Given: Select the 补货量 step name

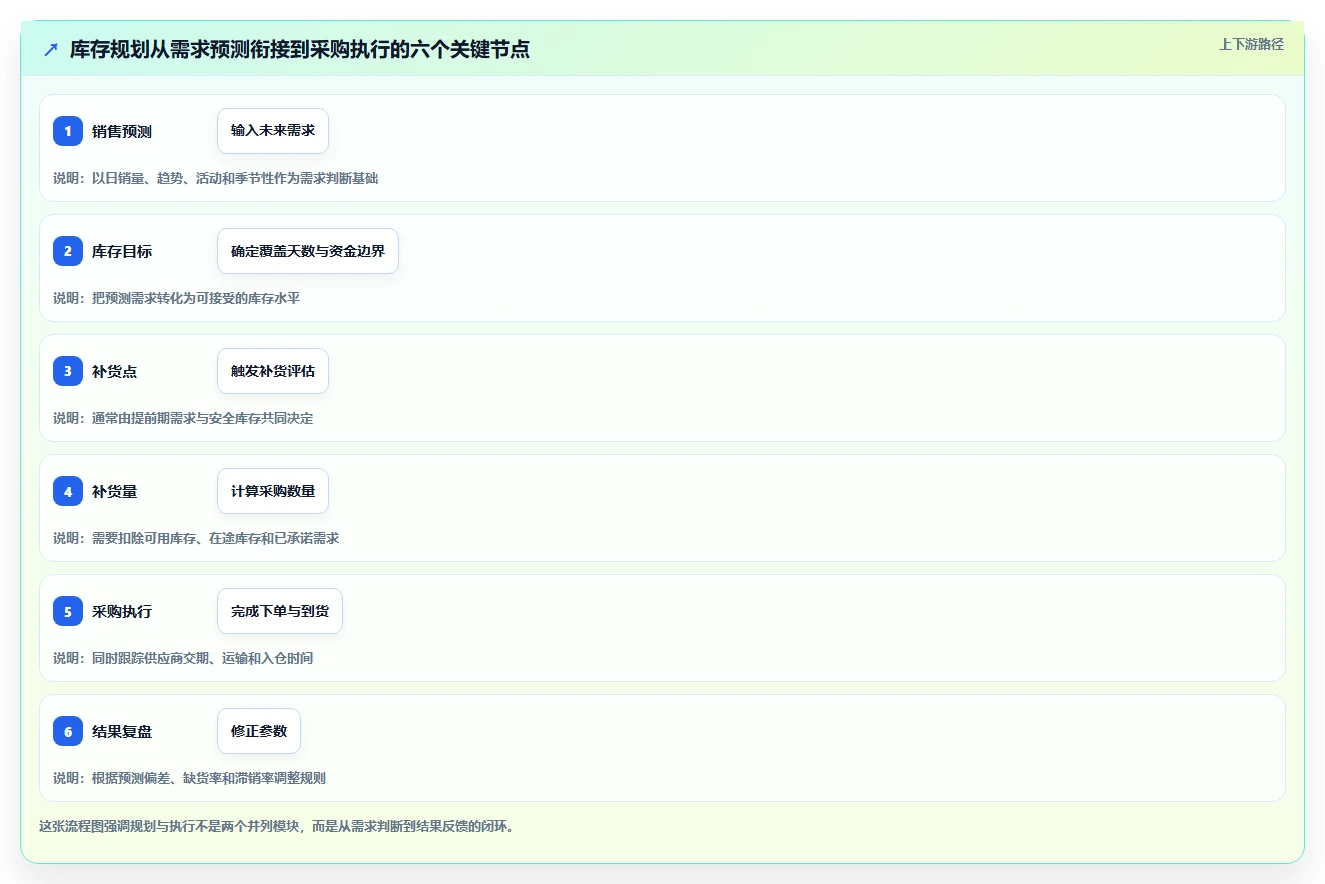Looking at the screenshot, I should pos(115,491).
